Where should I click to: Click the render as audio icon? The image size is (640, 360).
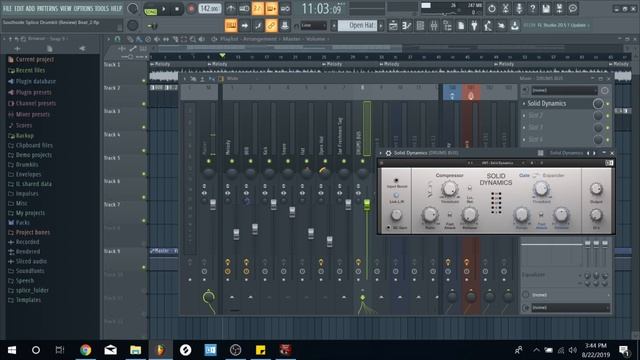pyautogui.click(x=560, y=9)
